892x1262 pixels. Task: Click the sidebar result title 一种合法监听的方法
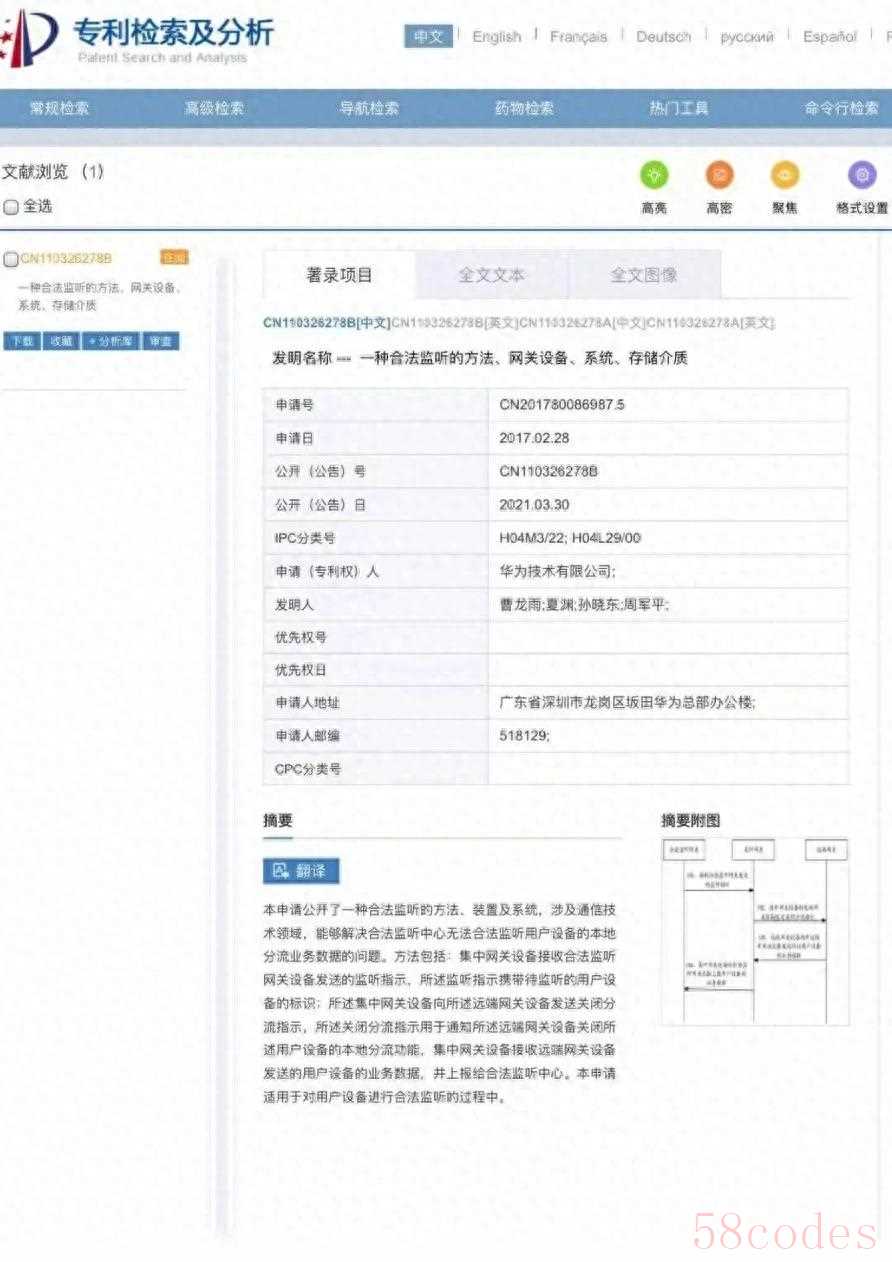coord(99,297)
